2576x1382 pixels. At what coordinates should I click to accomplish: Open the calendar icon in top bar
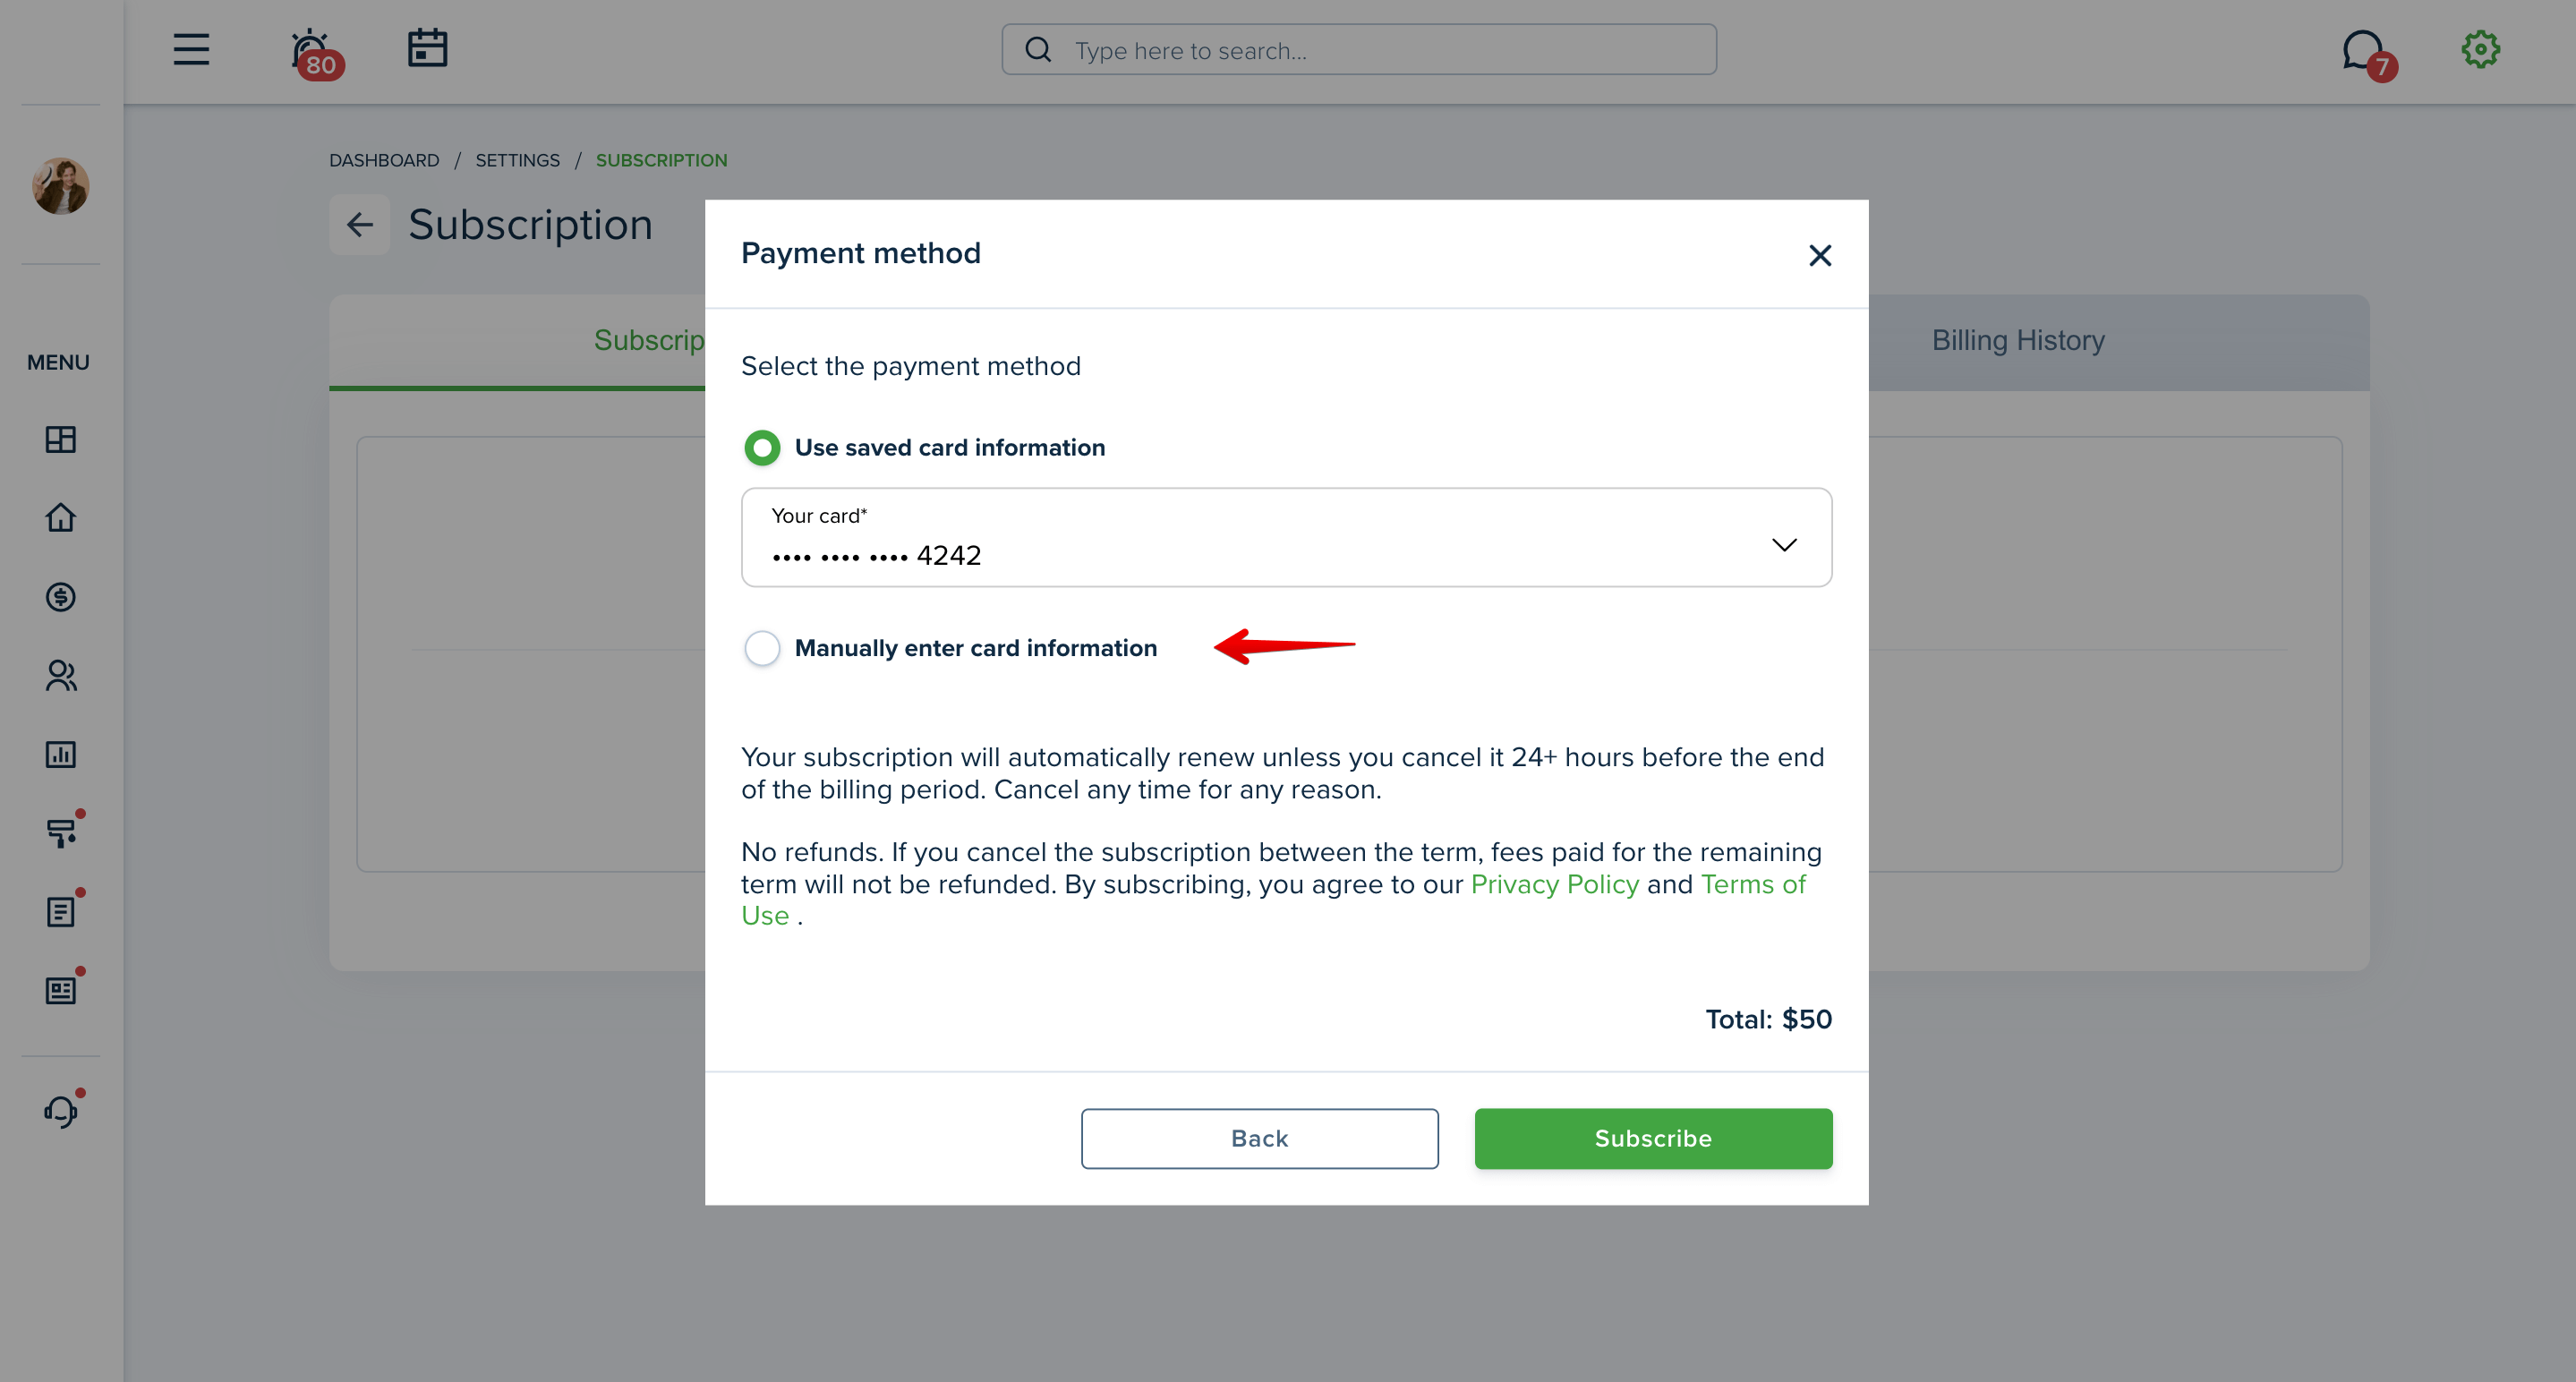point(427,49)
